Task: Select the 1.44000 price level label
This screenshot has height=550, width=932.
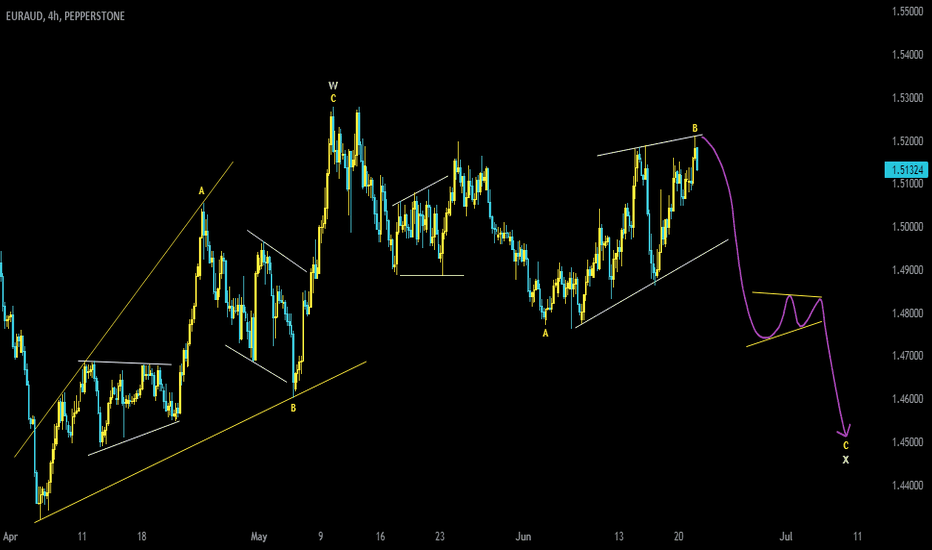Action: 907,486
